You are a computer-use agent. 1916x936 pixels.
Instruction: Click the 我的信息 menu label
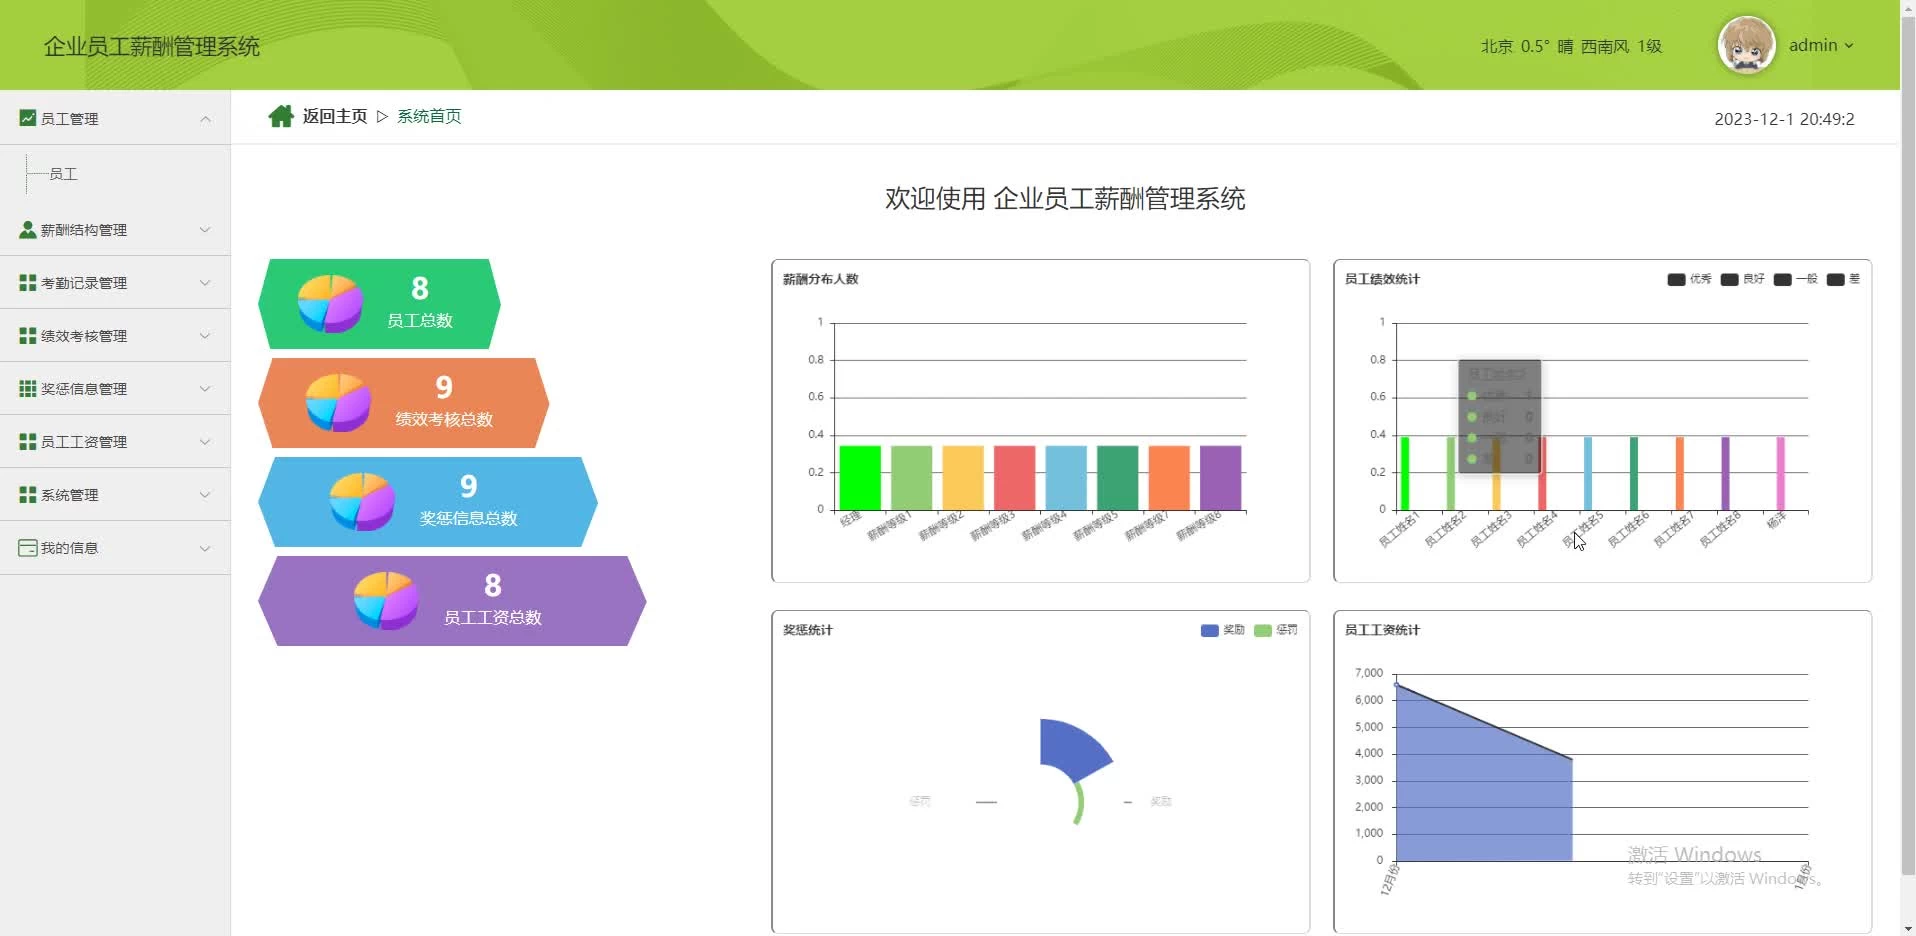[x=70, y=548]
